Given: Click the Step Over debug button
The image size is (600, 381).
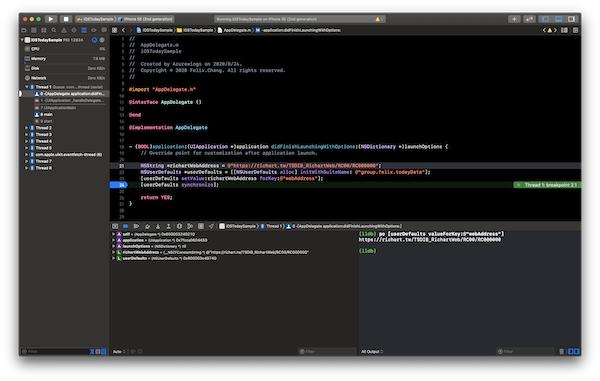Looking at the screenshot, I should [x=147, y=226].
